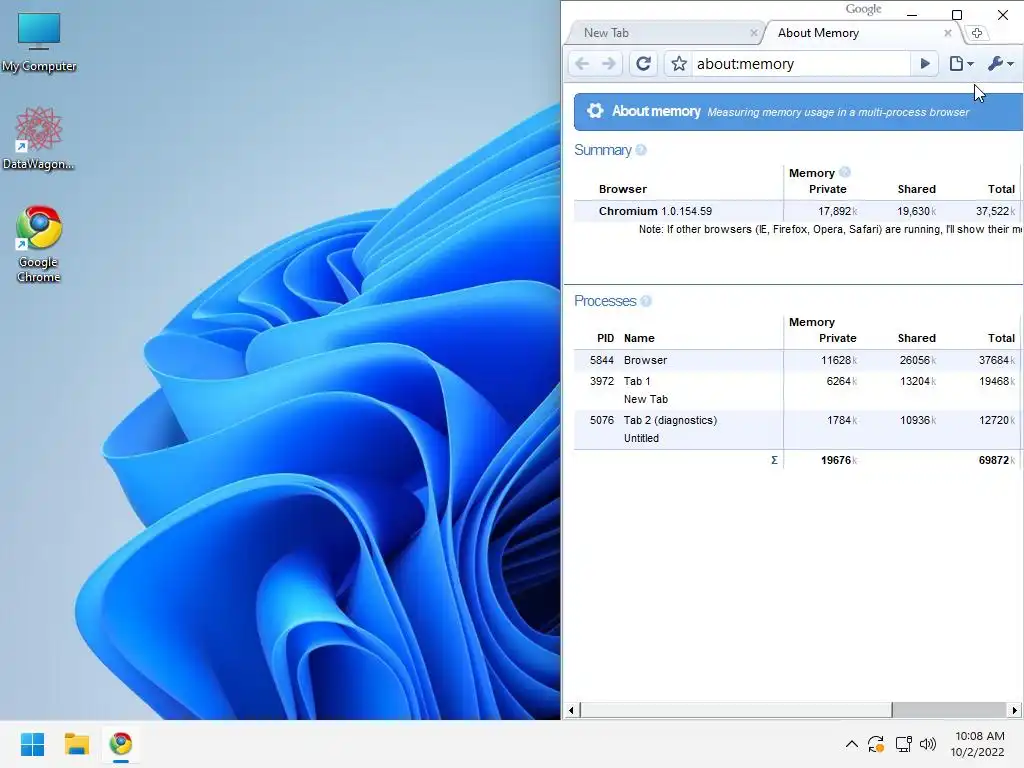Click the Untitled label under Tab 2
The width and height of the screenshot is (1024, 768).
coord(641,438)
